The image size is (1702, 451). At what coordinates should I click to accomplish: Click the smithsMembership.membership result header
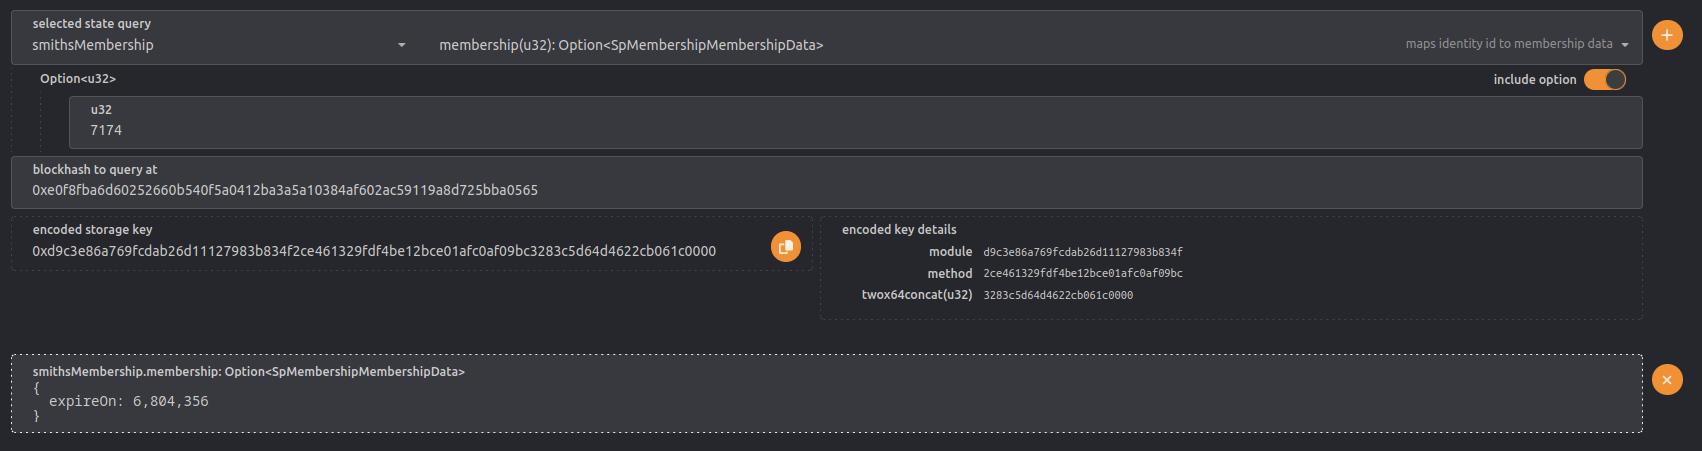pyautogui.click(x=249, y=371)
